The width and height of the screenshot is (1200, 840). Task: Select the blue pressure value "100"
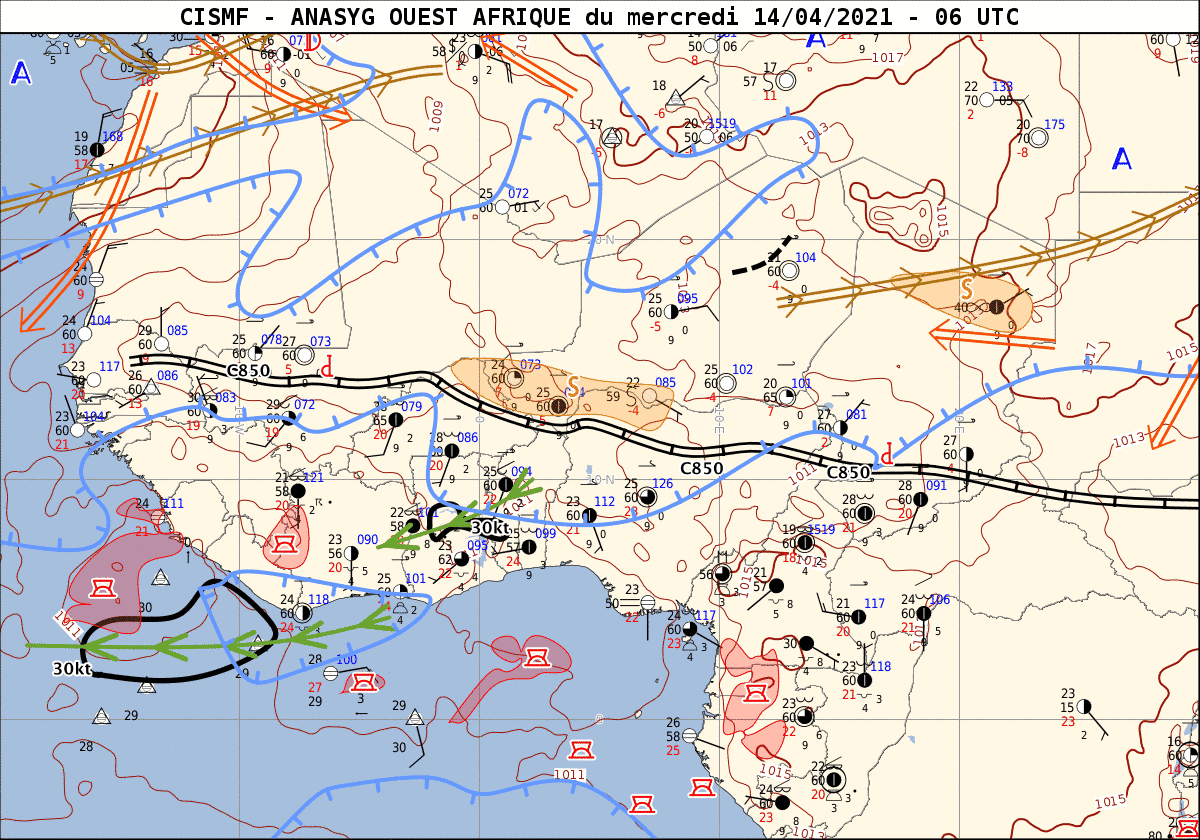pyautogui.click(x=346, y=660)
